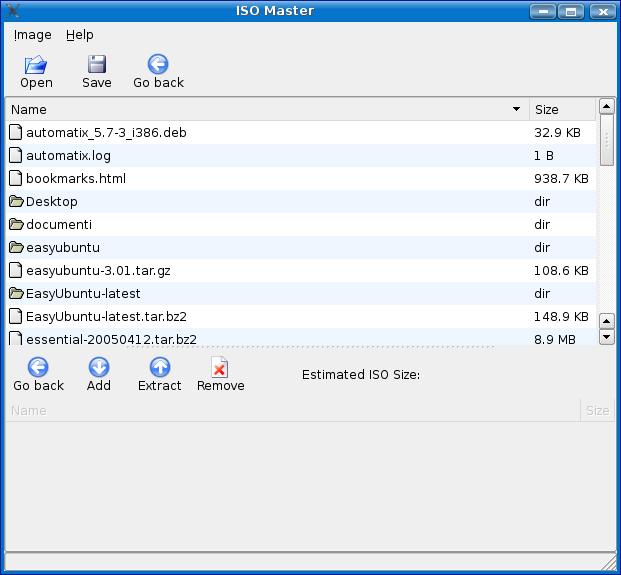621x575 pixels.
Task: Select the EasyUbuntu-latest.tar.bz2 file name
Action: tap(106, 316)
